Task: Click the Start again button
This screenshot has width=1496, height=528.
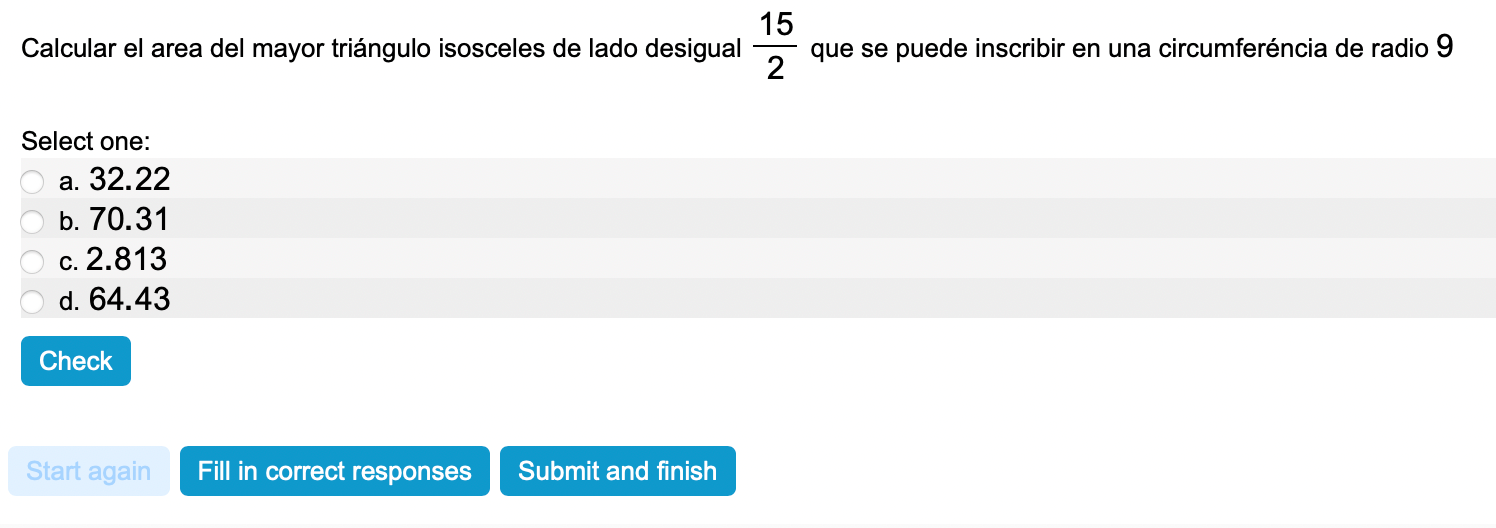Action: click(89, 471)
